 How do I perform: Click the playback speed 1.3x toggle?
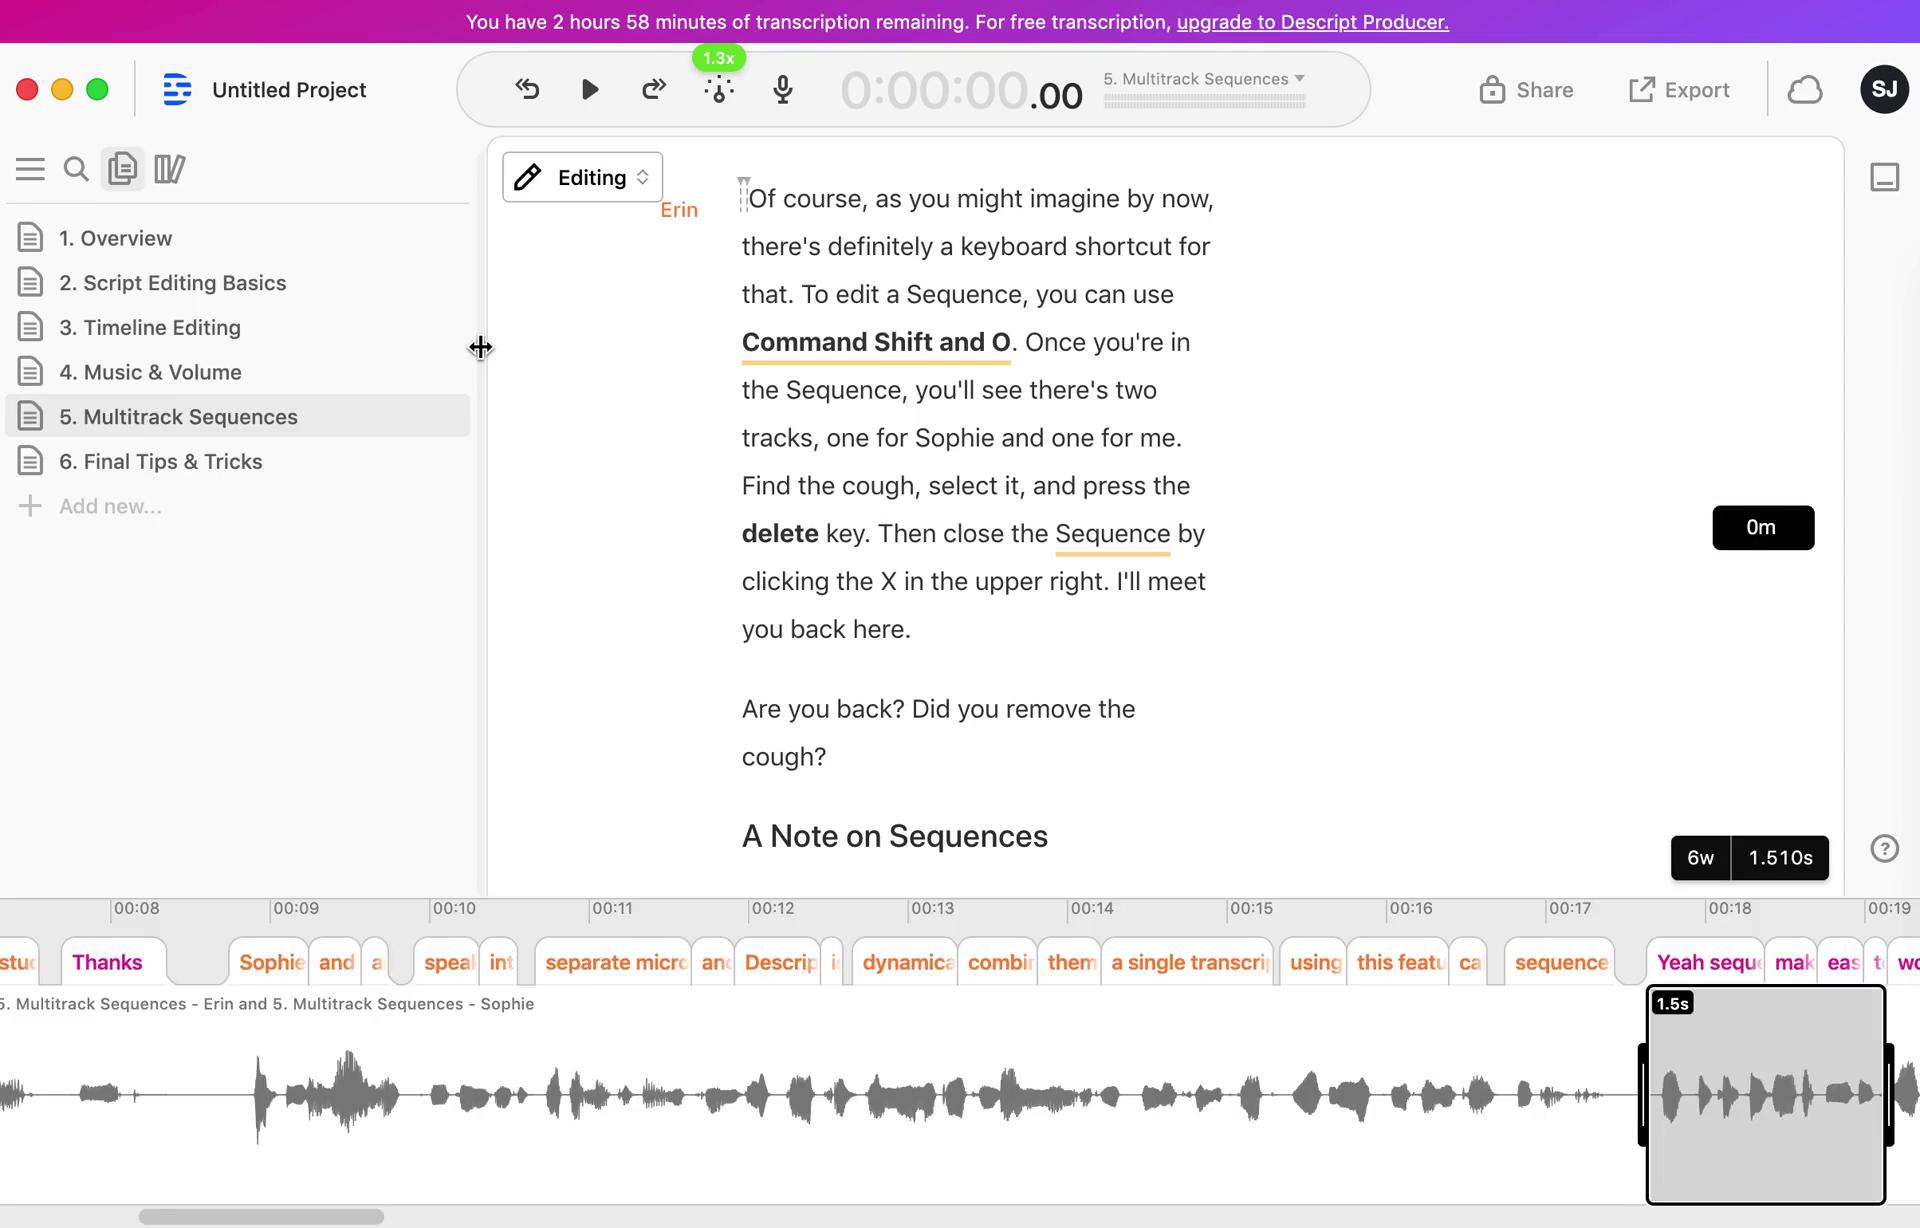pos(717,57)
